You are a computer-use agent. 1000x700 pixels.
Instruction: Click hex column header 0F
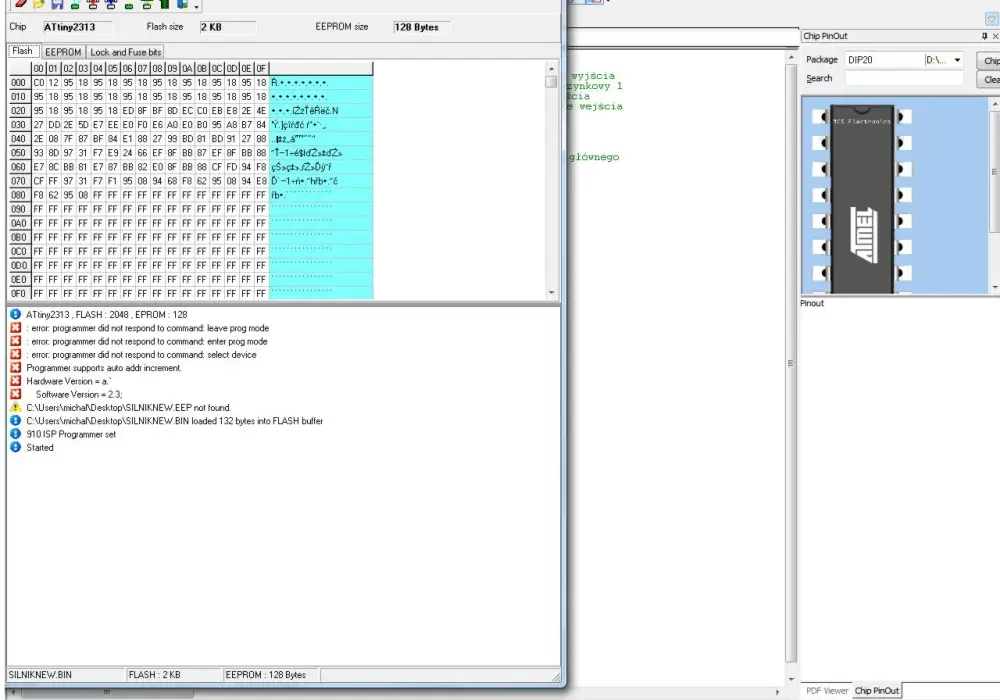[x=261, y=68]
